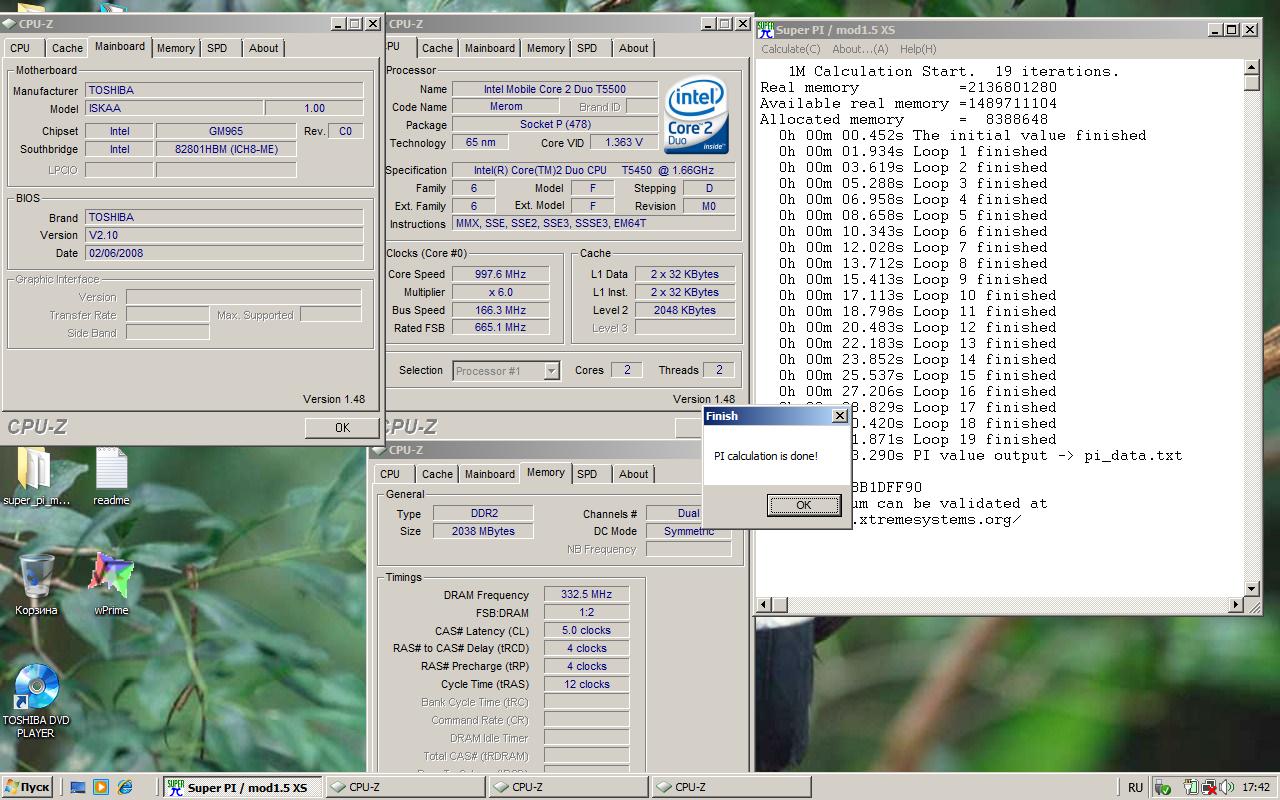This screenshot has height=800, width=1280.
Task: Click OK in the Finish dialog
Action: coord(803,505)
